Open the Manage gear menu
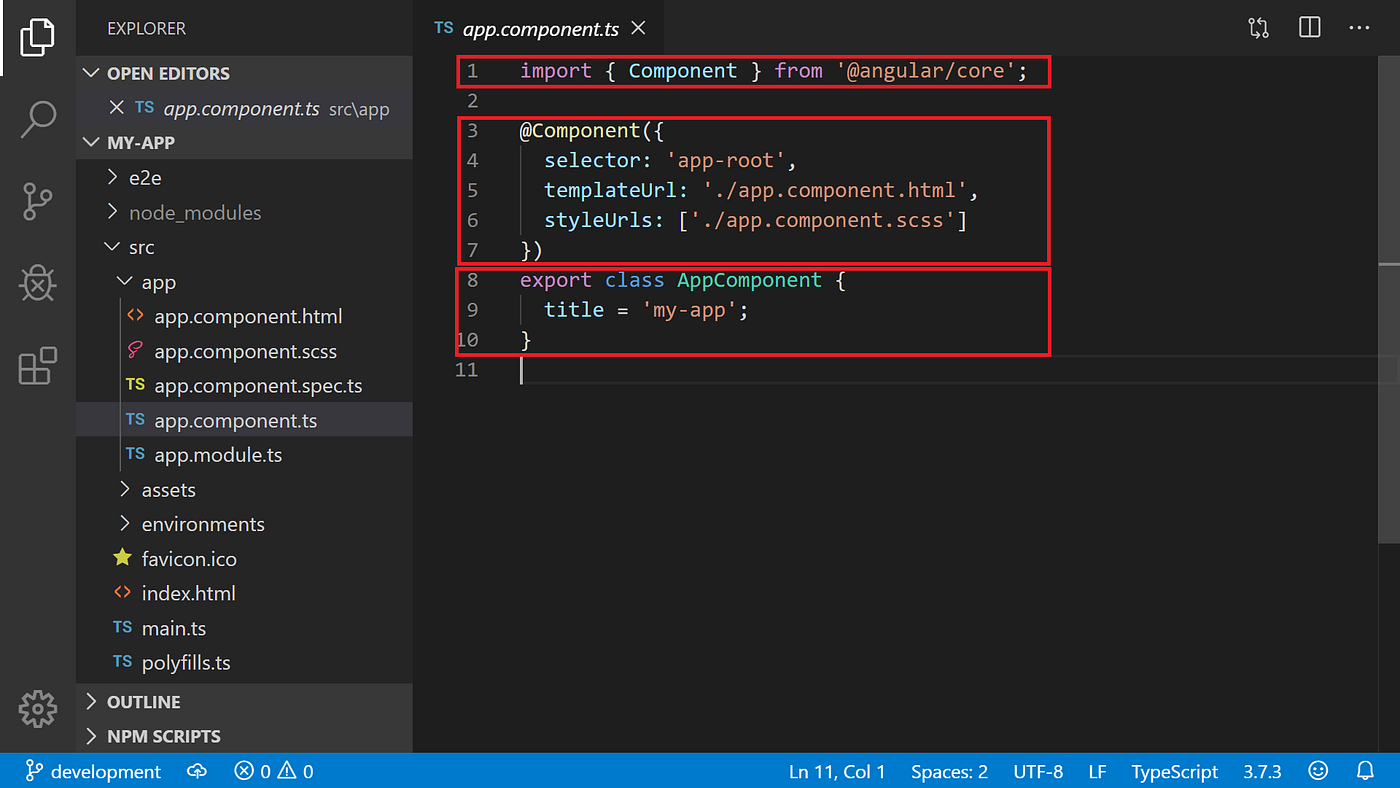The width and height of the screenshot is (1400, 788). (x=37, y=709)
